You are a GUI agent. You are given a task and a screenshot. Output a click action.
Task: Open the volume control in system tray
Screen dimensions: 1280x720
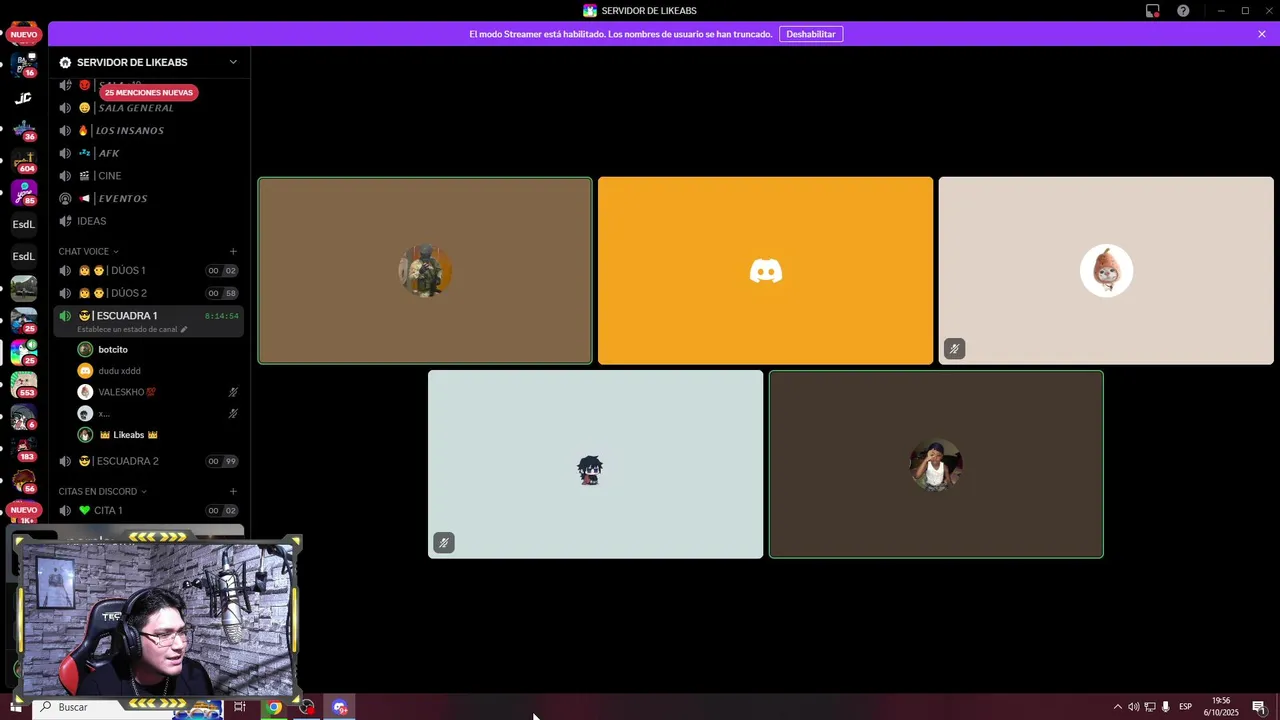1134,707
